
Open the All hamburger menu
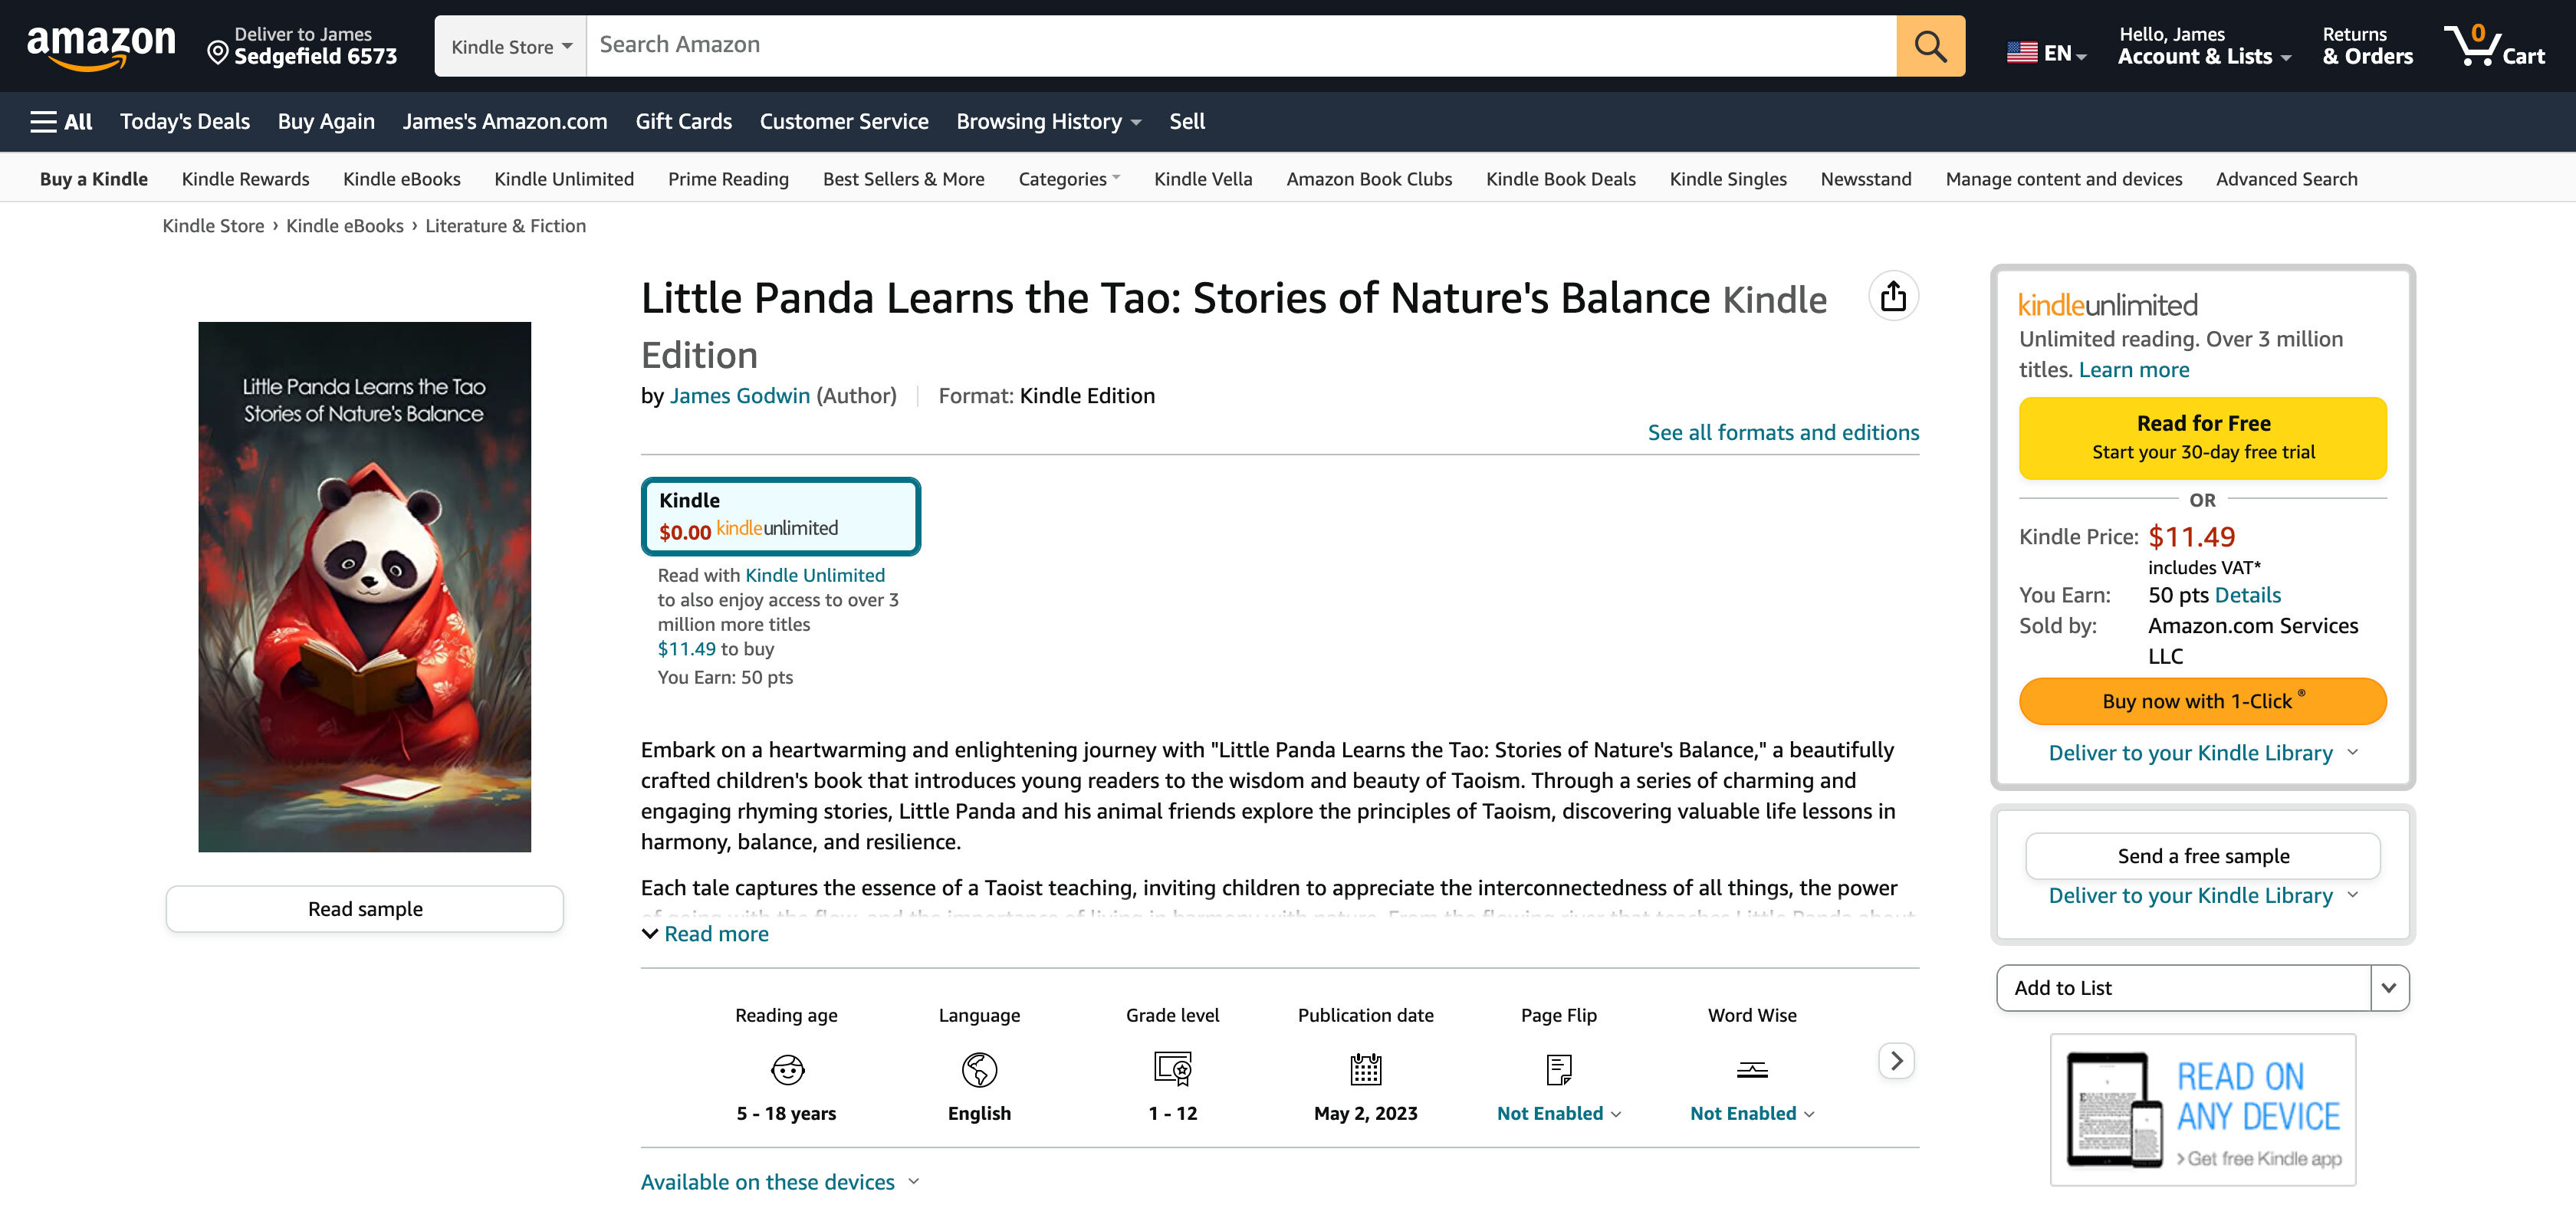[61, 122]
